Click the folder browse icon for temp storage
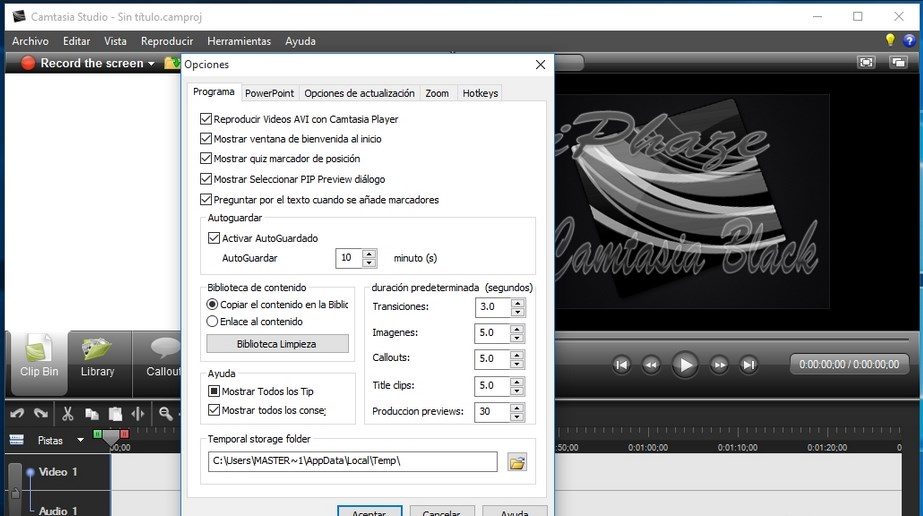 pyautogui.click(x=517, y=462)
